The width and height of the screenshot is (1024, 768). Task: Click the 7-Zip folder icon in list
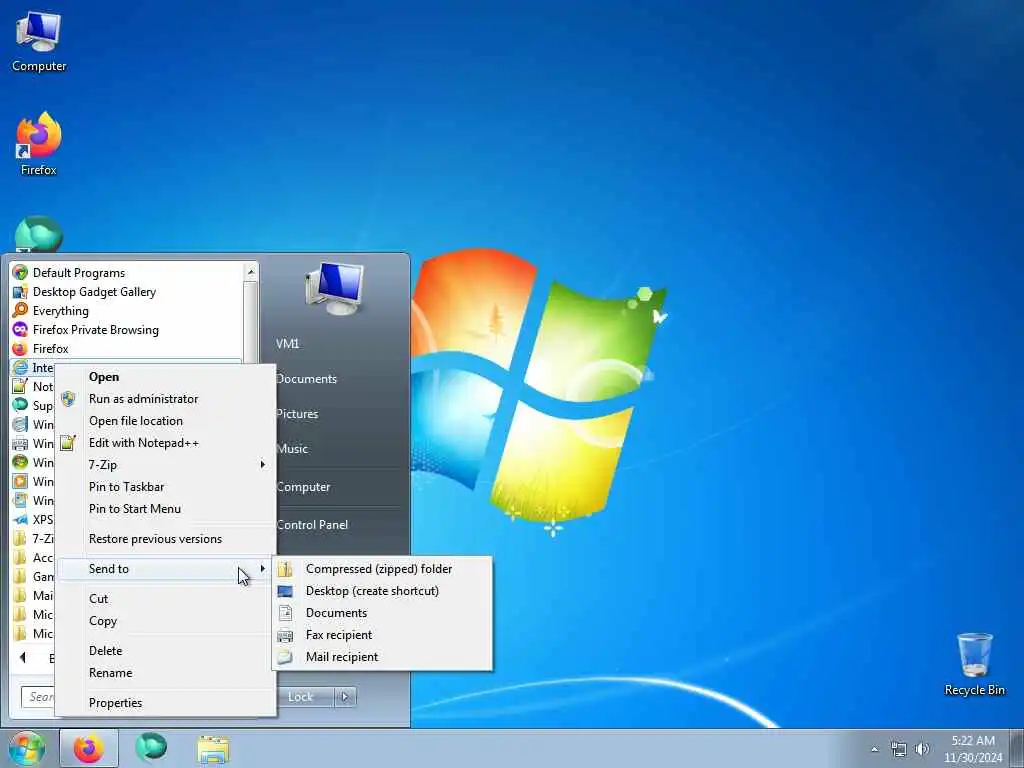20,538
